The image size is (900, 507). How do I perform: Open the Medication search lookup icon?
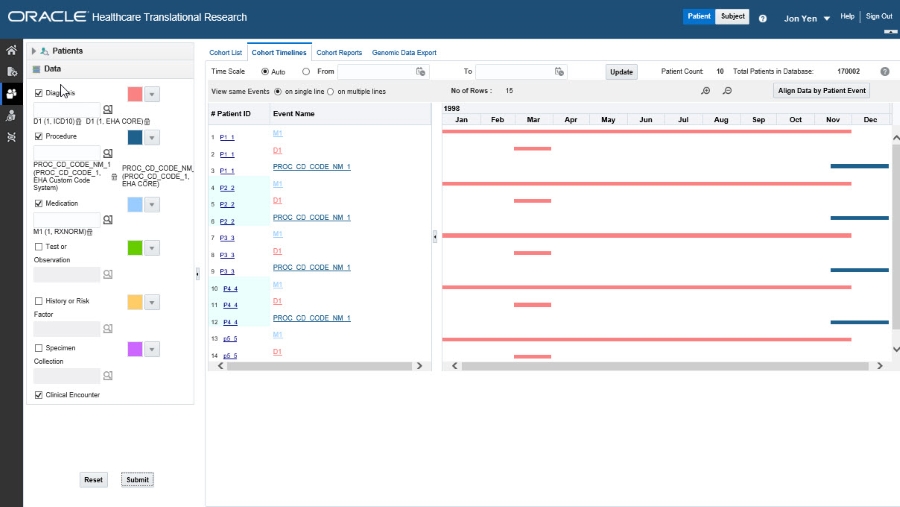click(108, 220)
